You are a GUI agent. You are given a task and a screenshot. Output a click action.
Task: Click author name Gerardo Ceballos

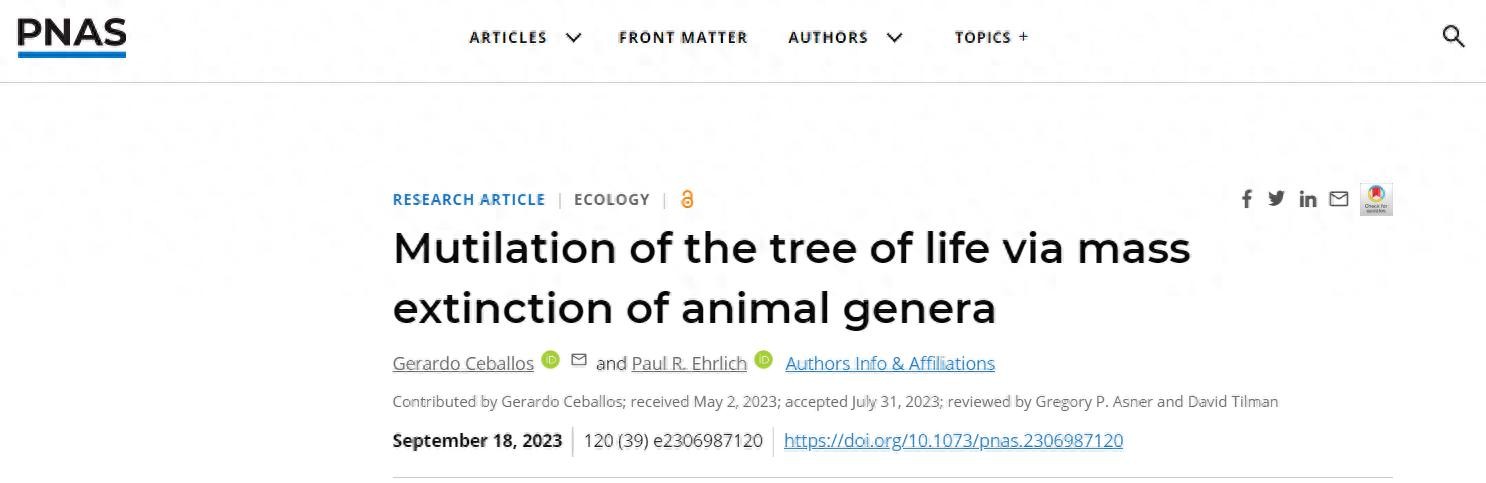(x=463, y=363)
